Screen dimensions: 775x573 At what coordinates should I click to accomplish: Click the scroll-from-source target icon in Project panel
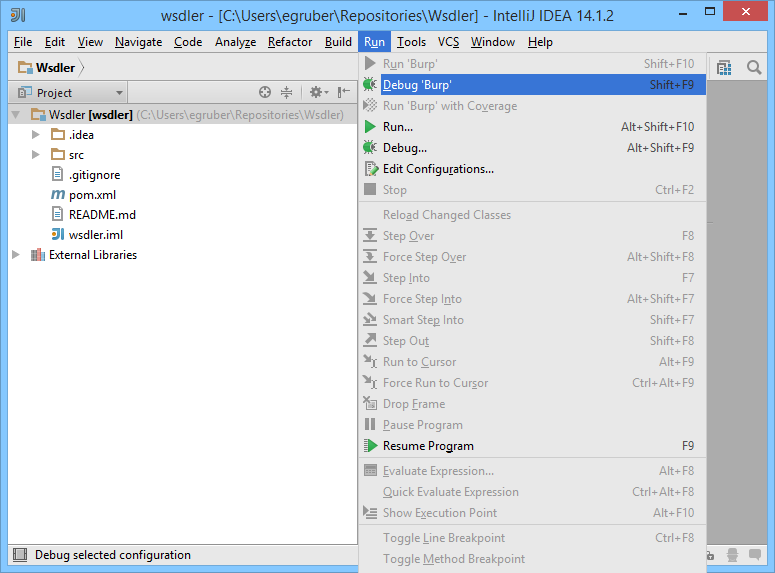point(265,92)
